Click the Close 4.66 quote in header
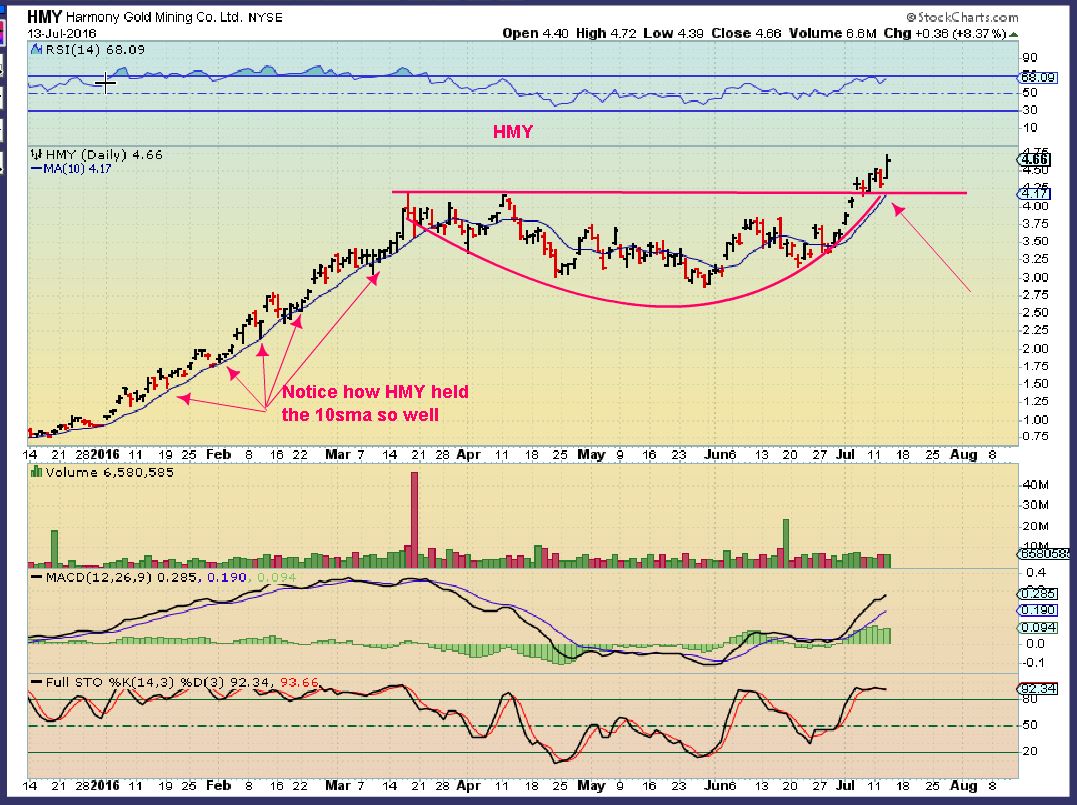The image size is (1077, 805). tap(746, 33)
